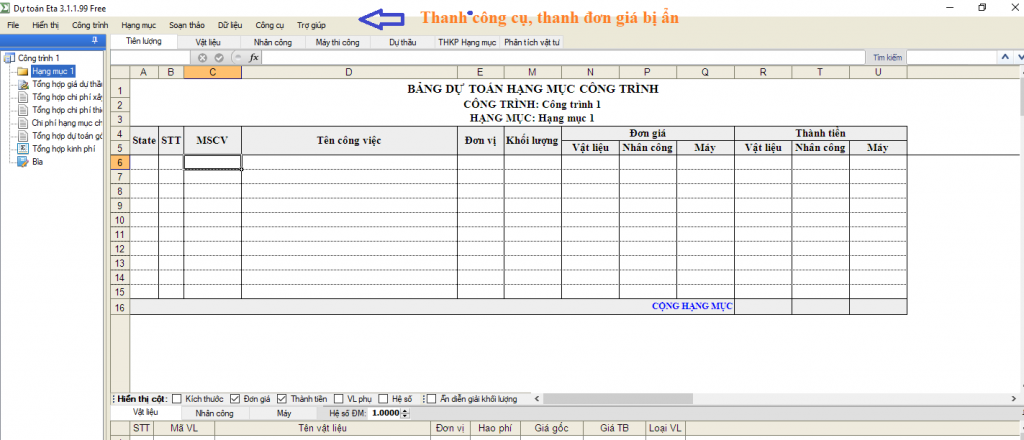Switch to the THKP Hạng mục tab
The width and height of the screenshot is (1024, 440).
[x=468, y=42]
